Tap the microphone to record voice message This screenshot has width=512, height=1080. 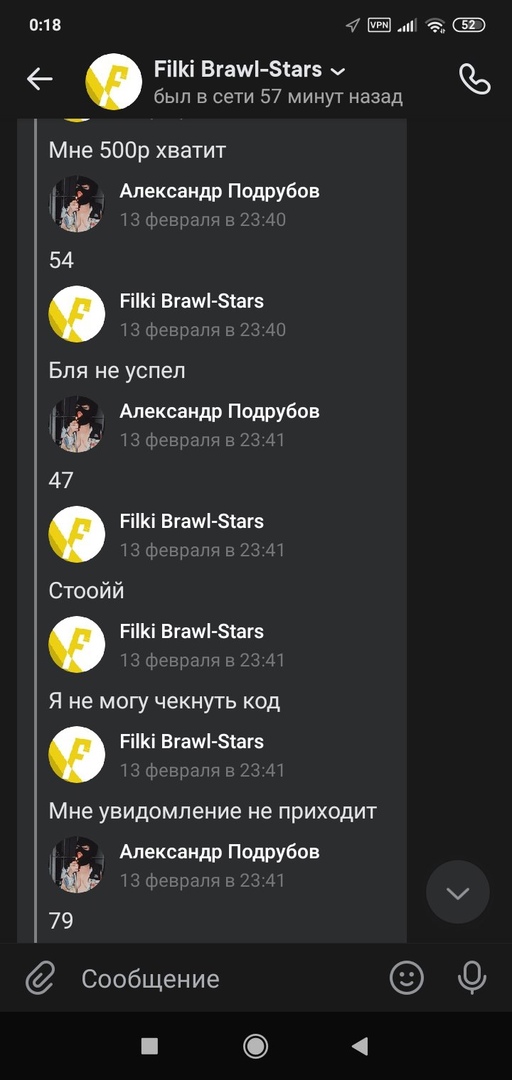pyautogui.click(x=472, y=977)
